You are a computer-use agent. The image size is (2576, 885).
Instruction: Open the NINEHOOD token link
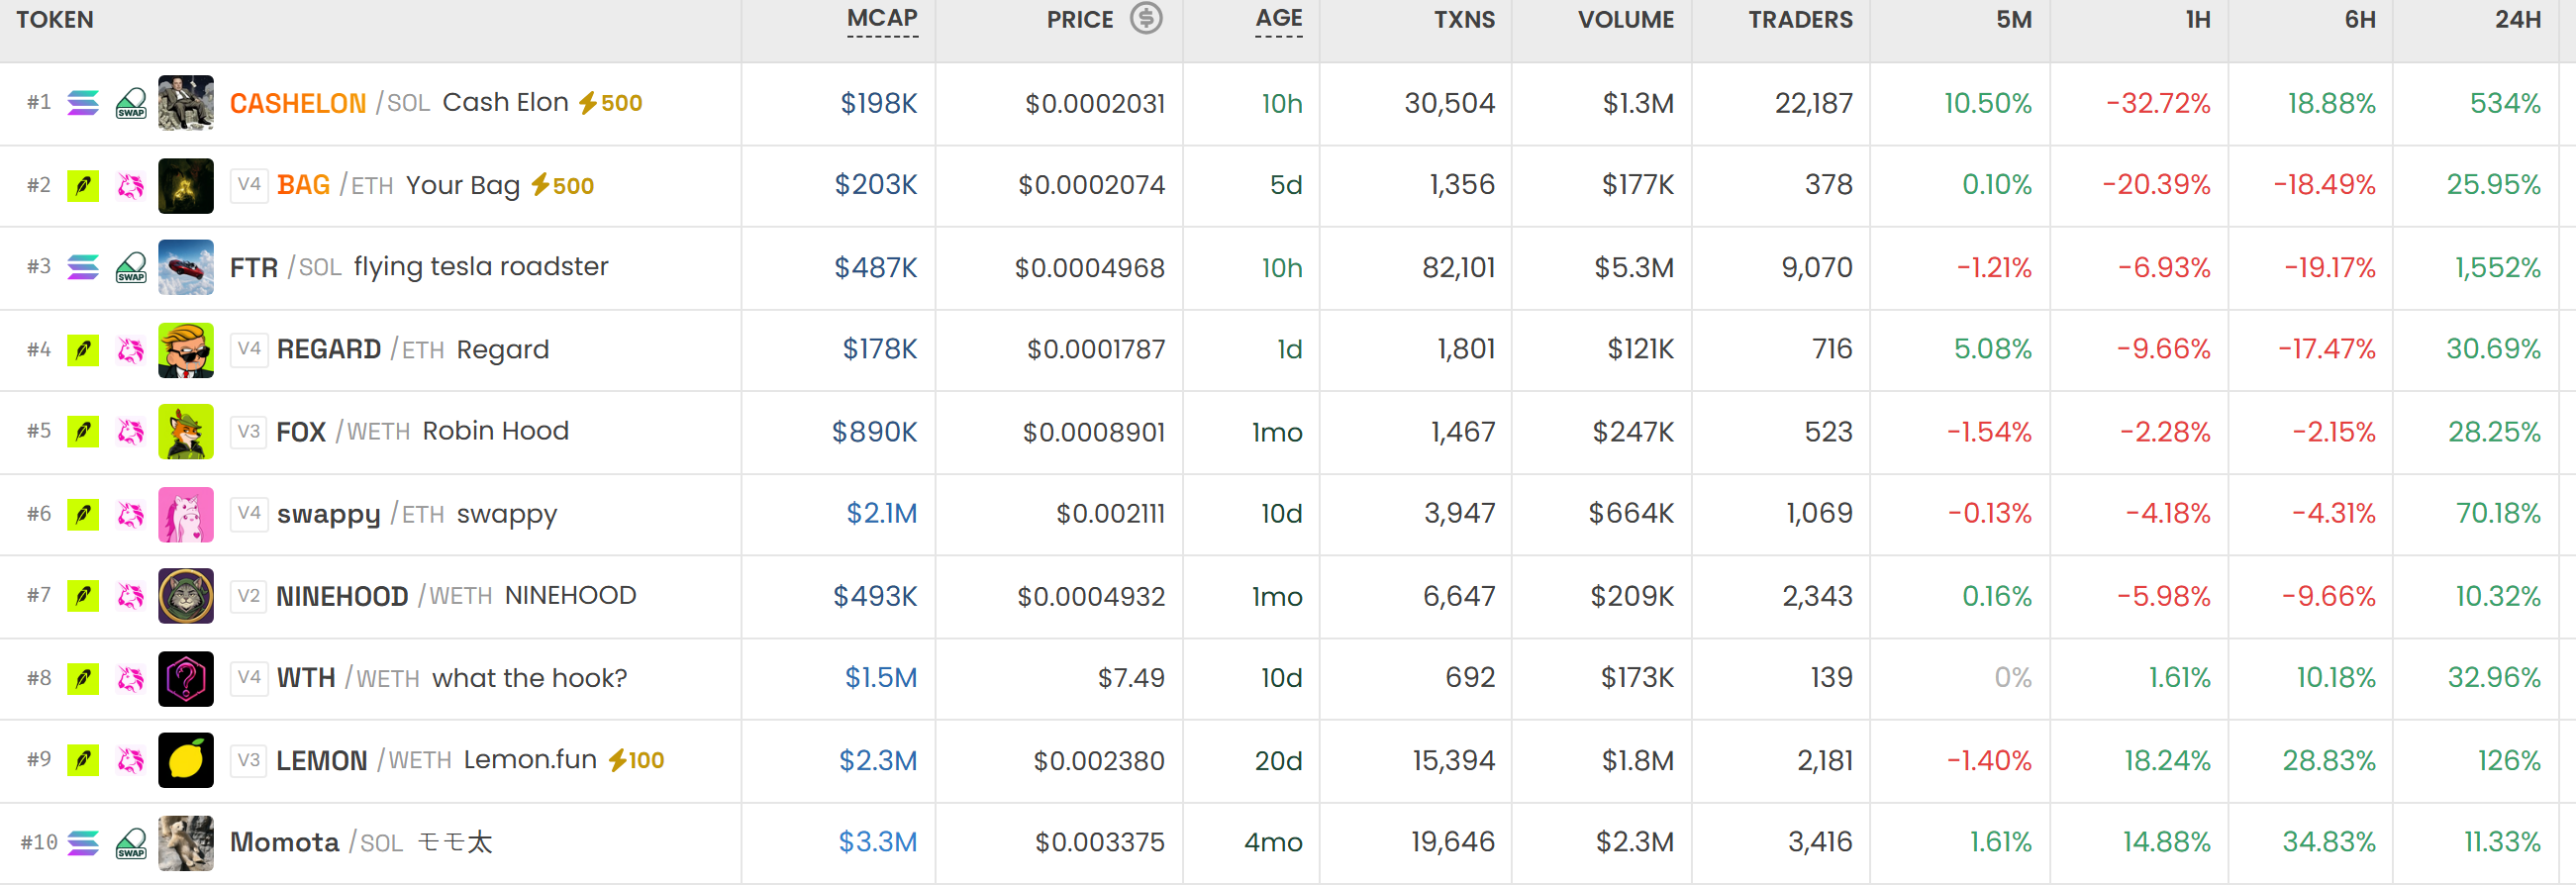tap(342, 596)
